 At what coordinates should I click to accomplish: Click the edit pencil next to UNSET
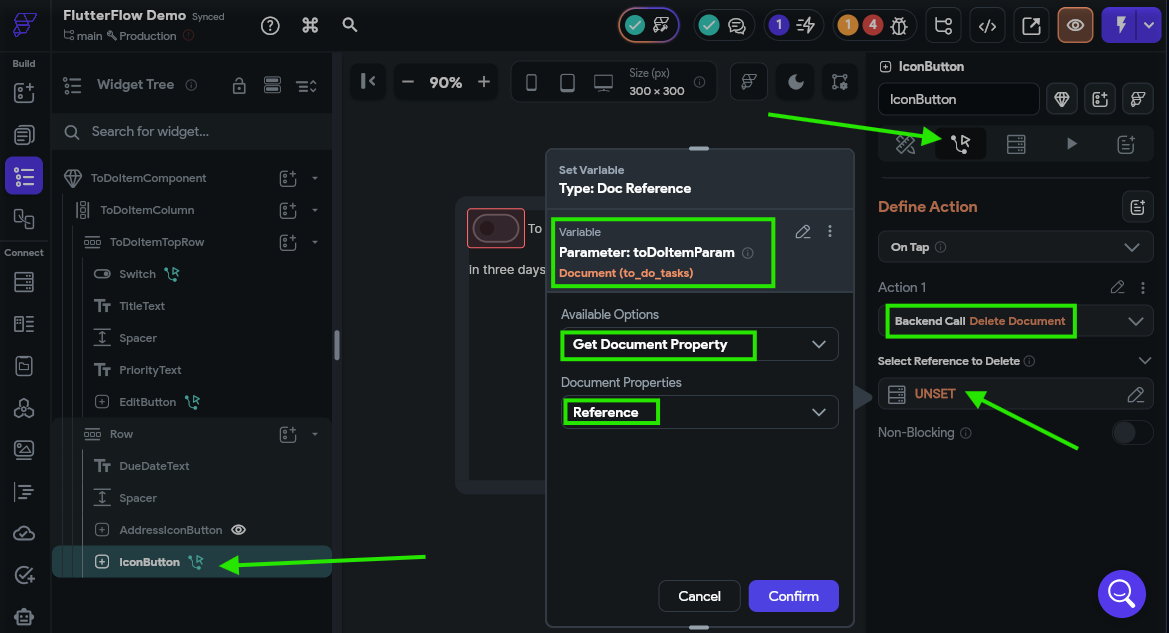coord(1135,394)
